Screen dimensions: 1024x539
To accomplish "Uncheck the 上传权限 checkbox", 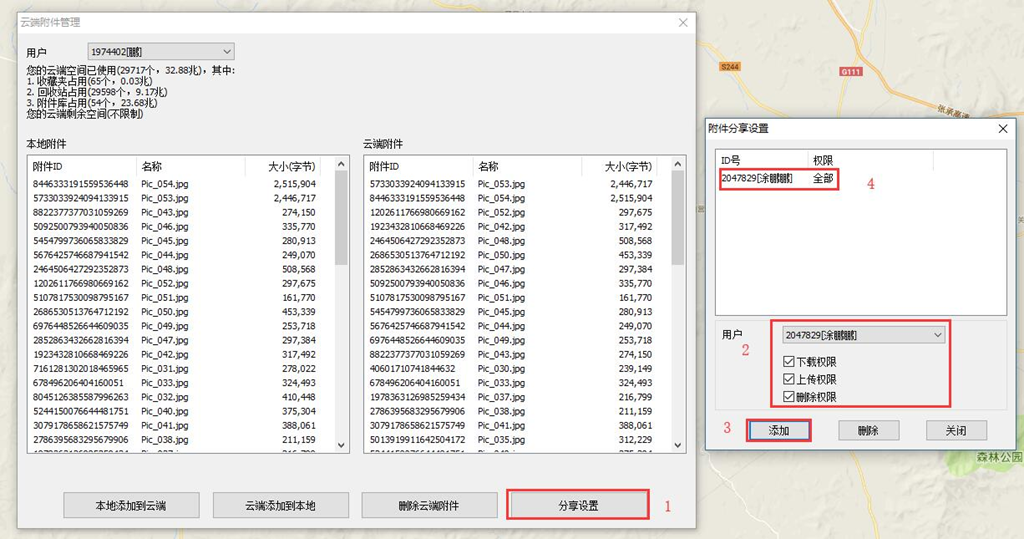I will tap(788, 380).
